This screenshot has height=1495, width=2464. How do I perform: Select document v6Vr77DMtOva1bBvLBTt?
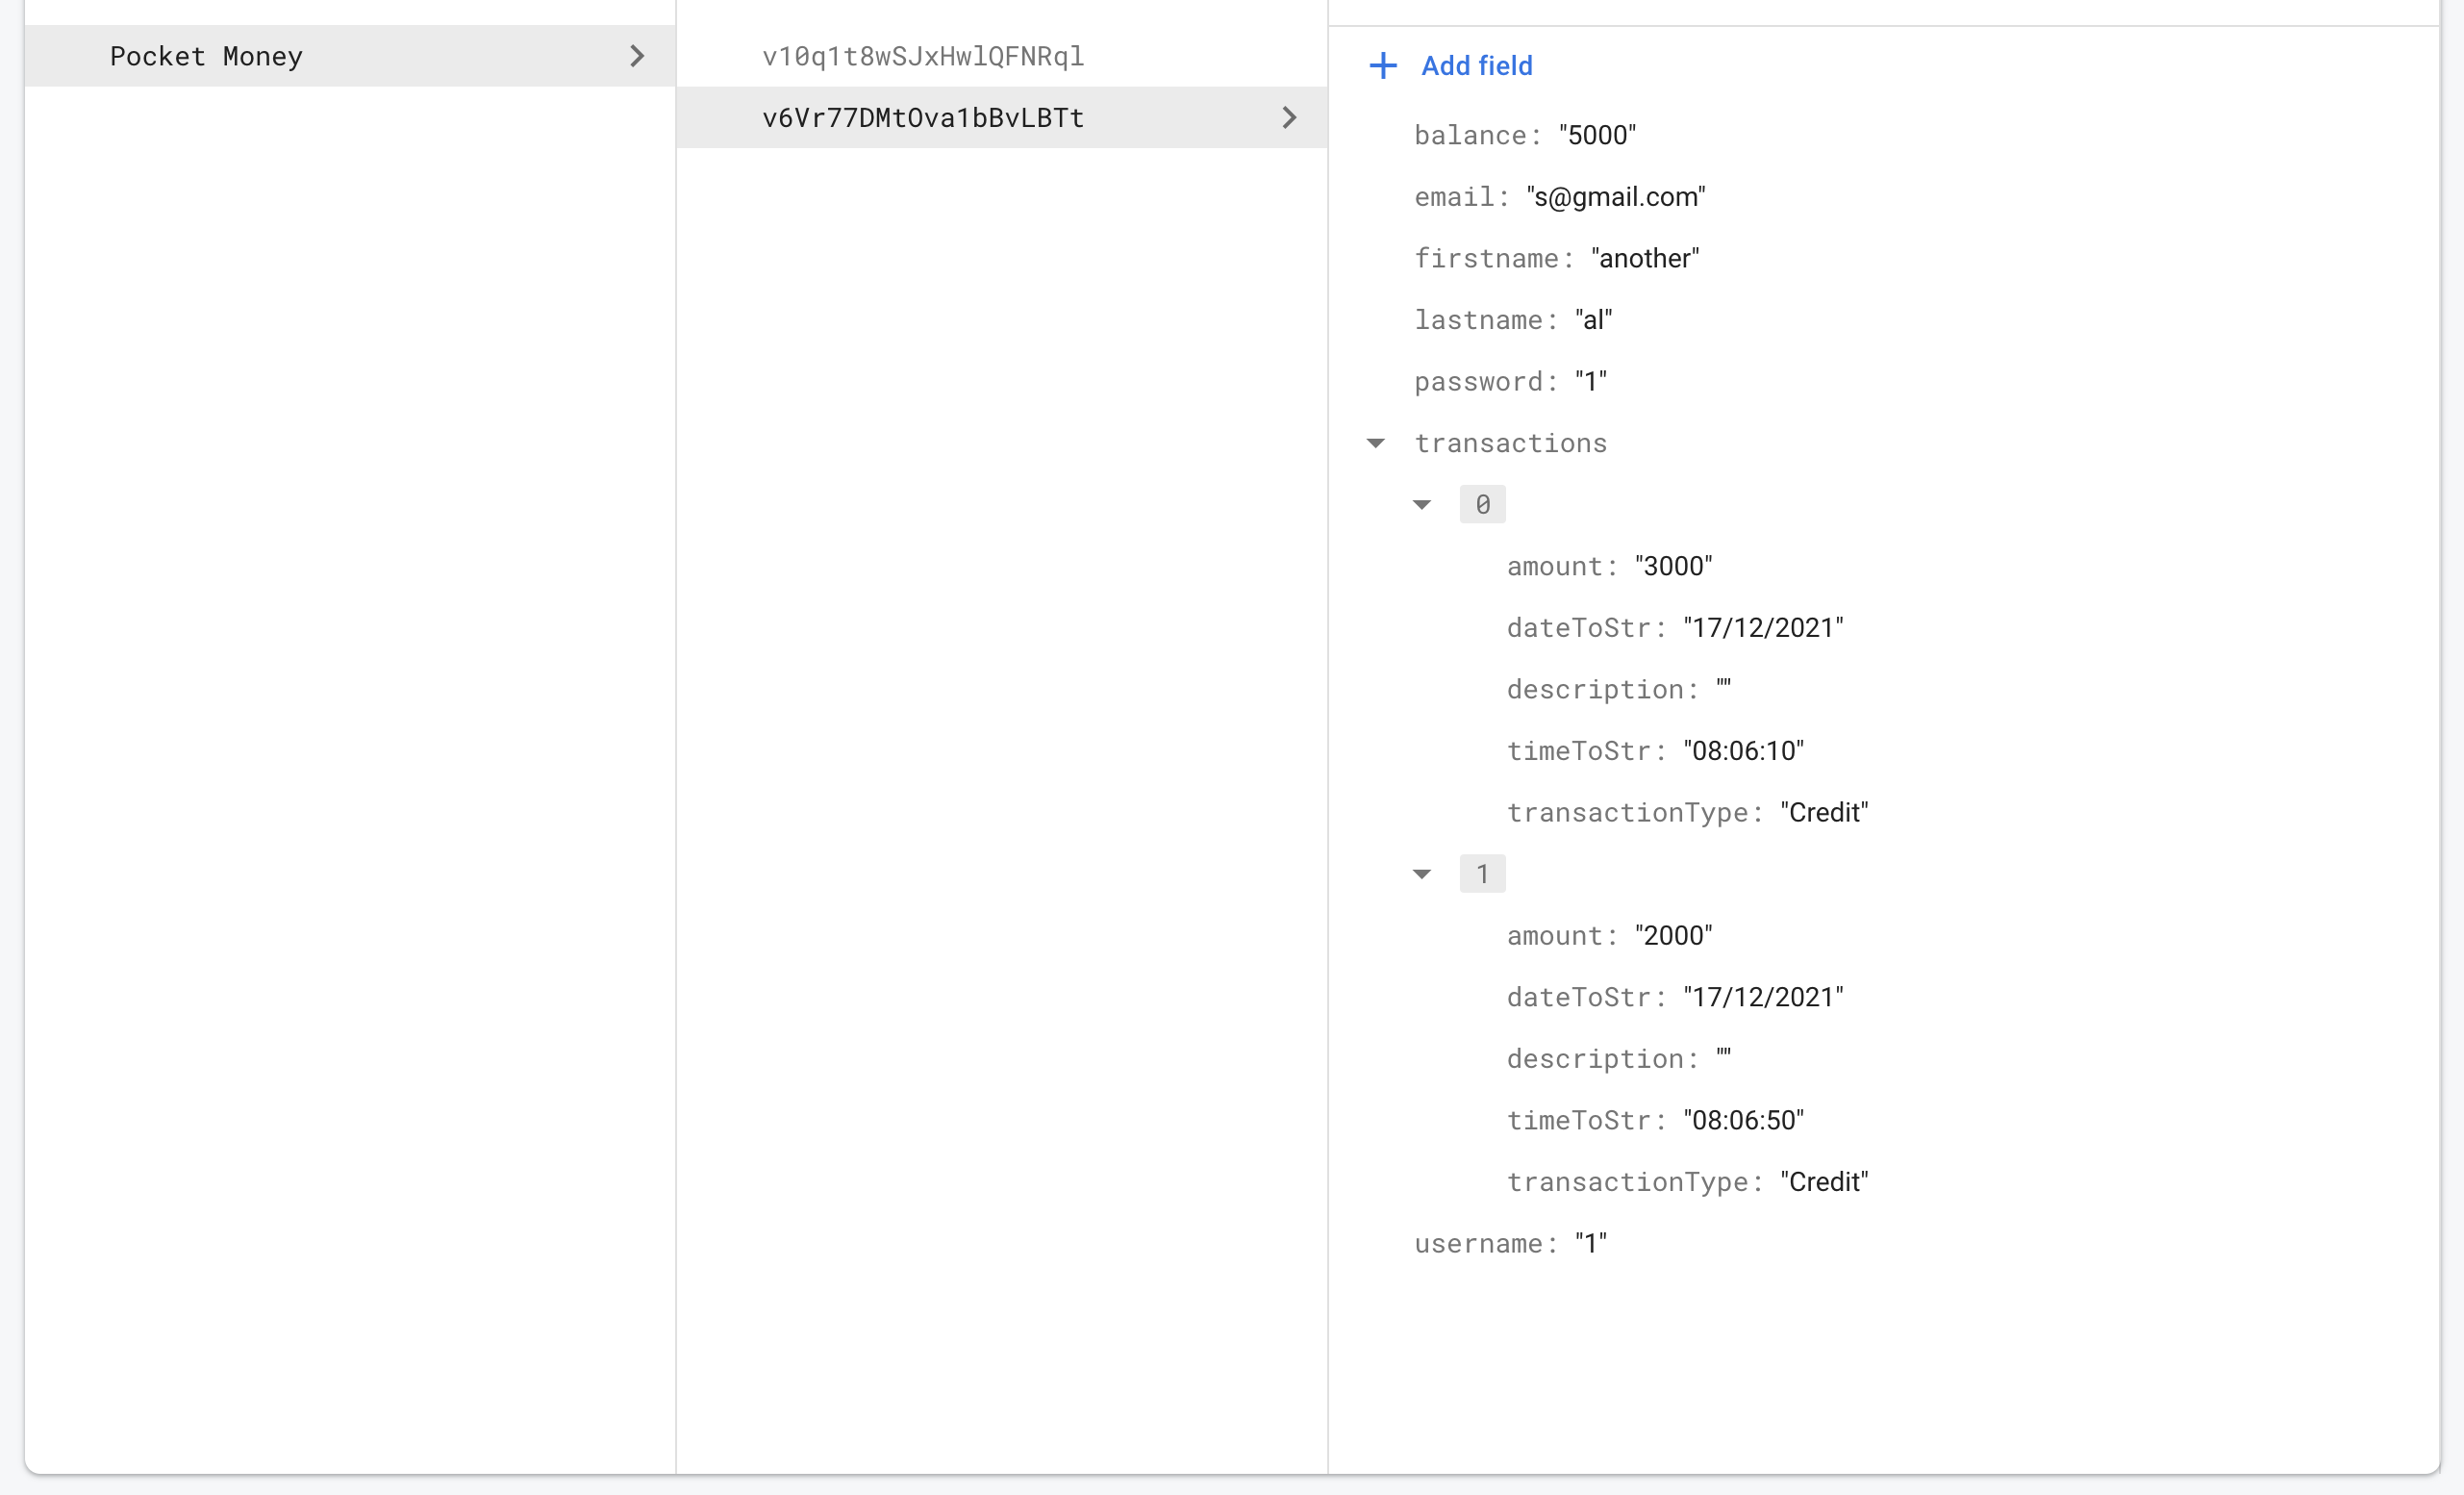(1002, 118)
